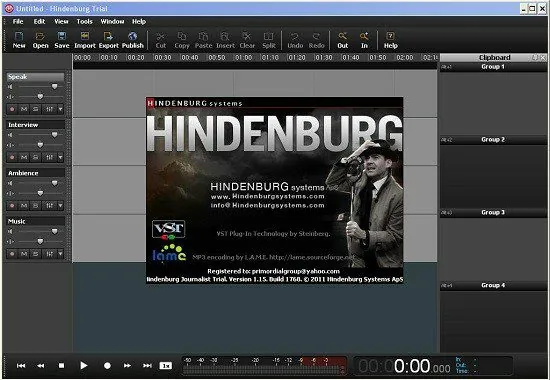The image size is (550, 380).
Task: Zoom out with the Out magnifier icon
Action: click(x=343, y=40)
